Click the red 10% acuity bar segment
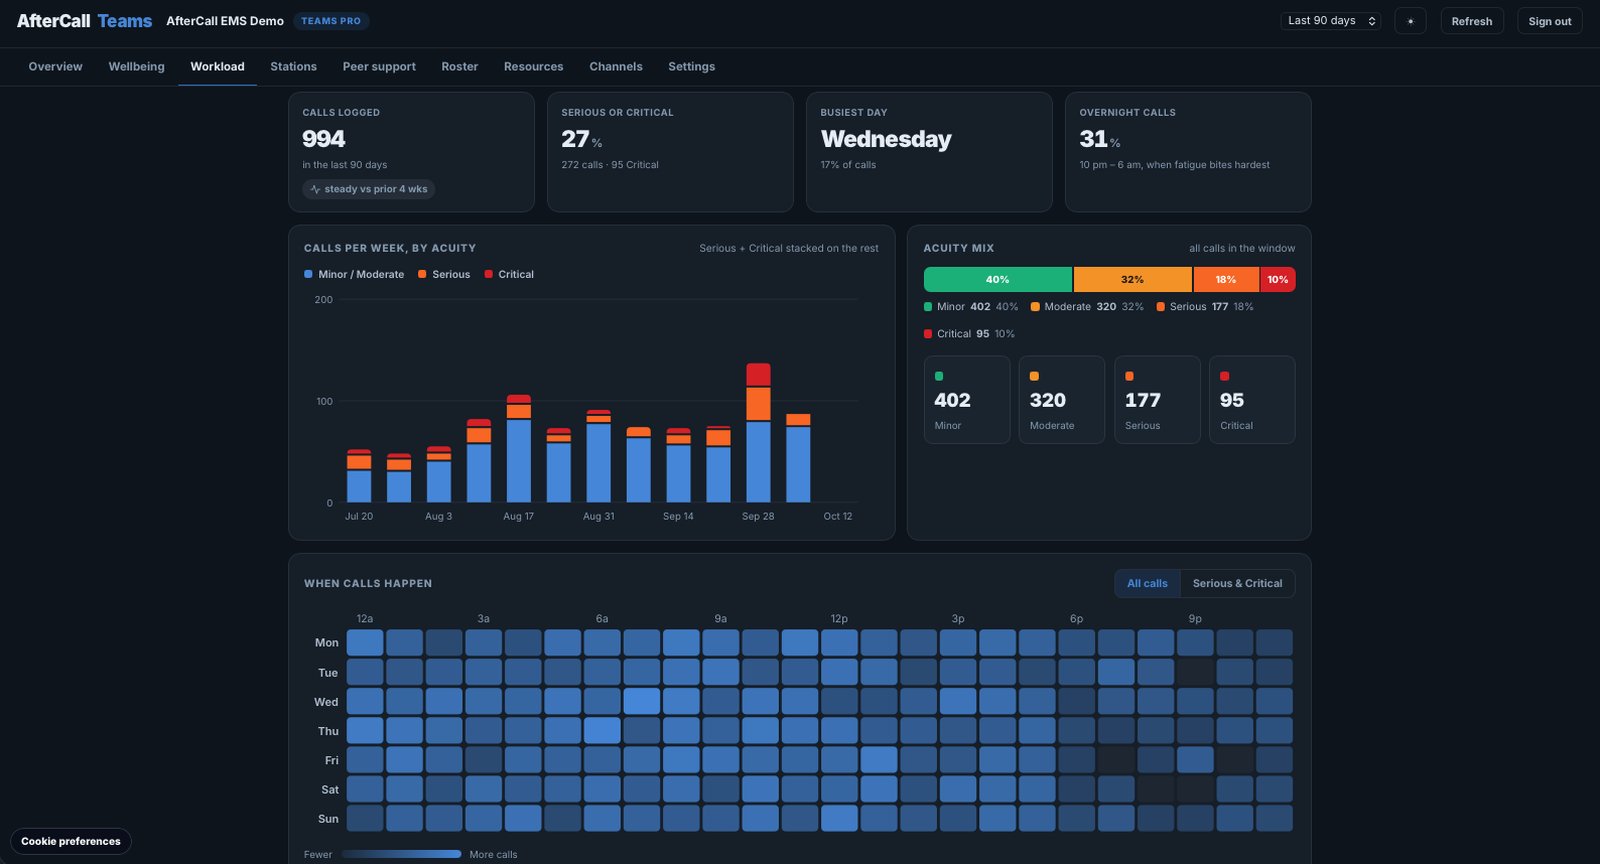The height and width of the screenshot is (864, 1600). tap(1278, 280)
